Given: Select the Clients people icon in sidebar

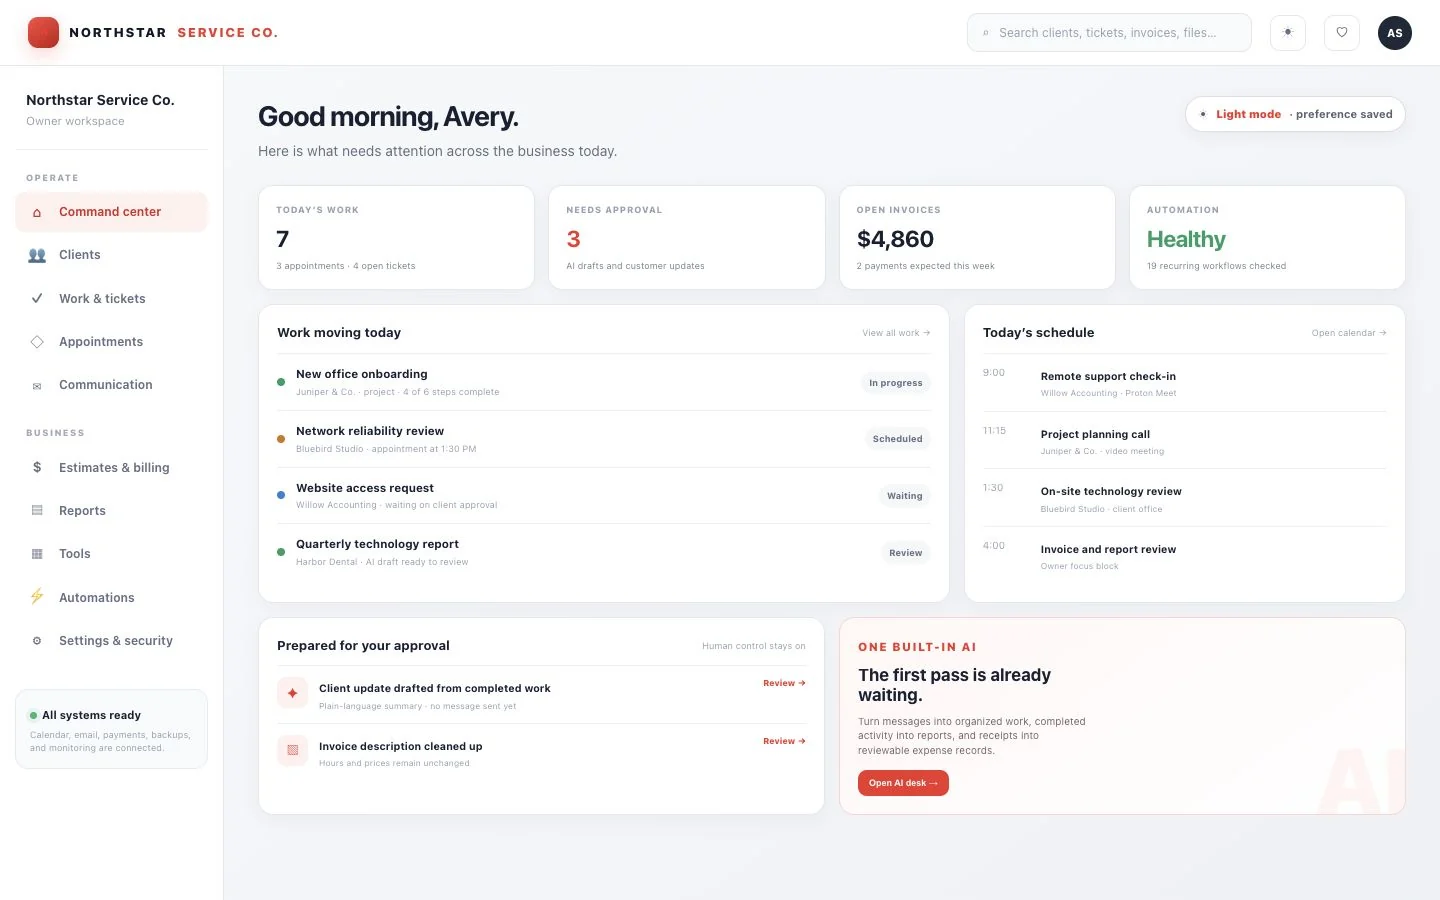Looking at the screenshot, I should [x=37, y=255].
